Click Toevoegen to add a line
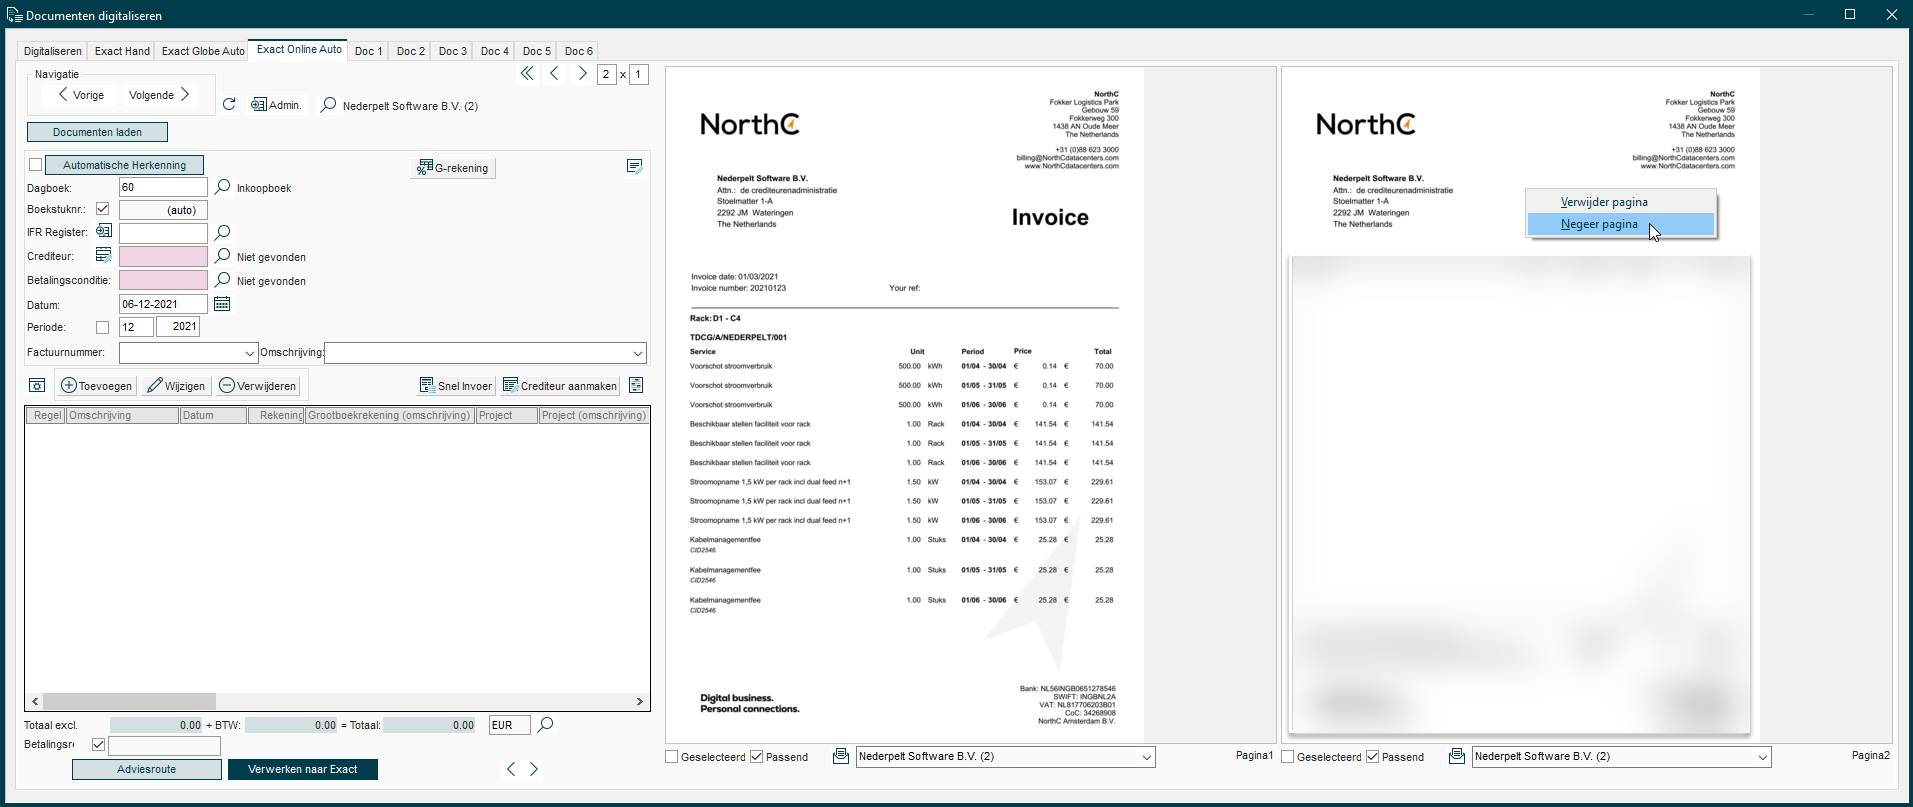Screen dimensions: 1913x807 [x=97, y=385]
